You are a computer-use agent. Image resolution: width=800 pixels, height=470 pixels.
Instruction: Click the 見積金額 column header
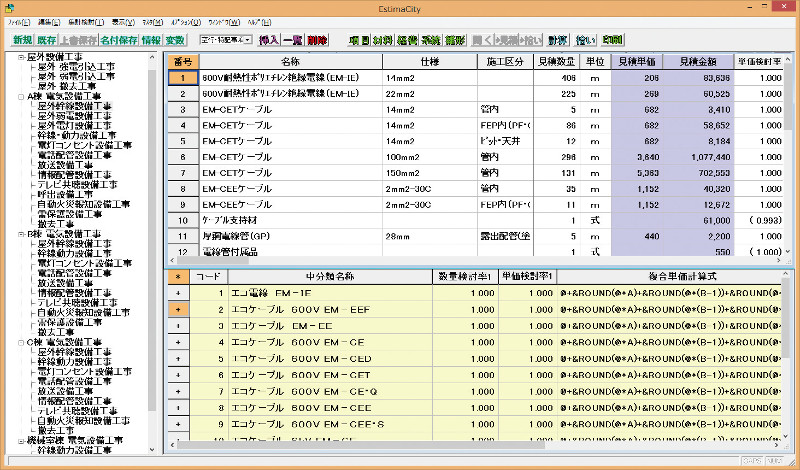(x=698, y=62)
